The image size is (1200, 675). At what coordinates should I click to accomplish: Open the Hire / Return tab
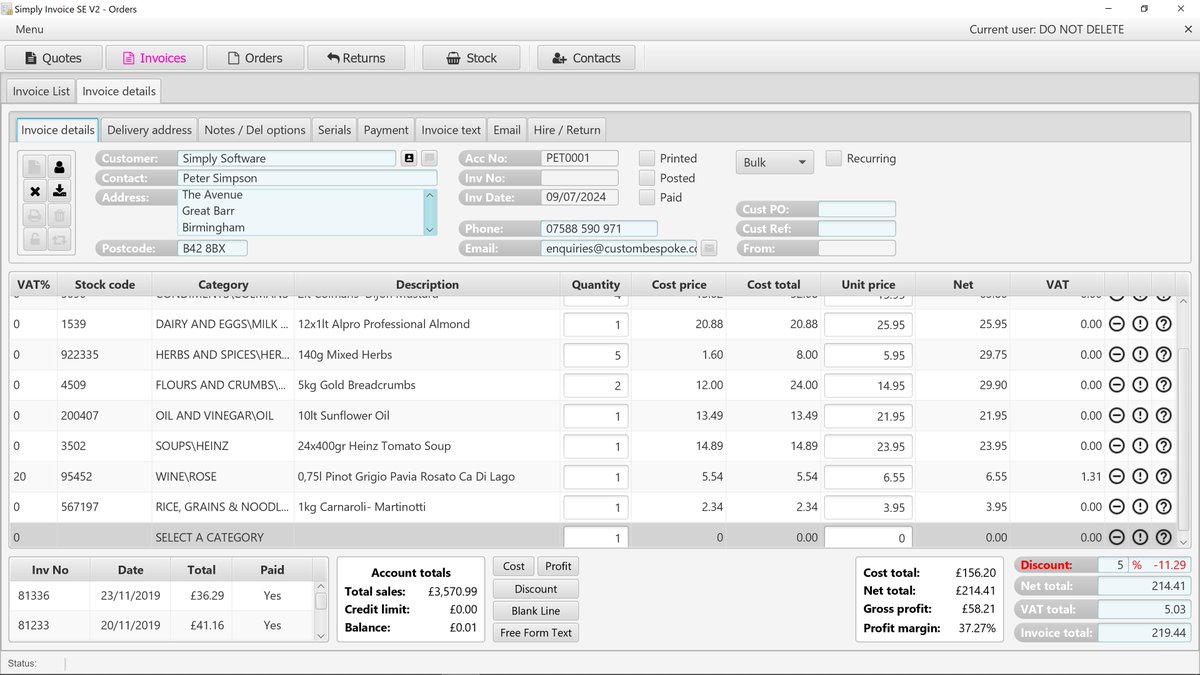pos(567,130)
